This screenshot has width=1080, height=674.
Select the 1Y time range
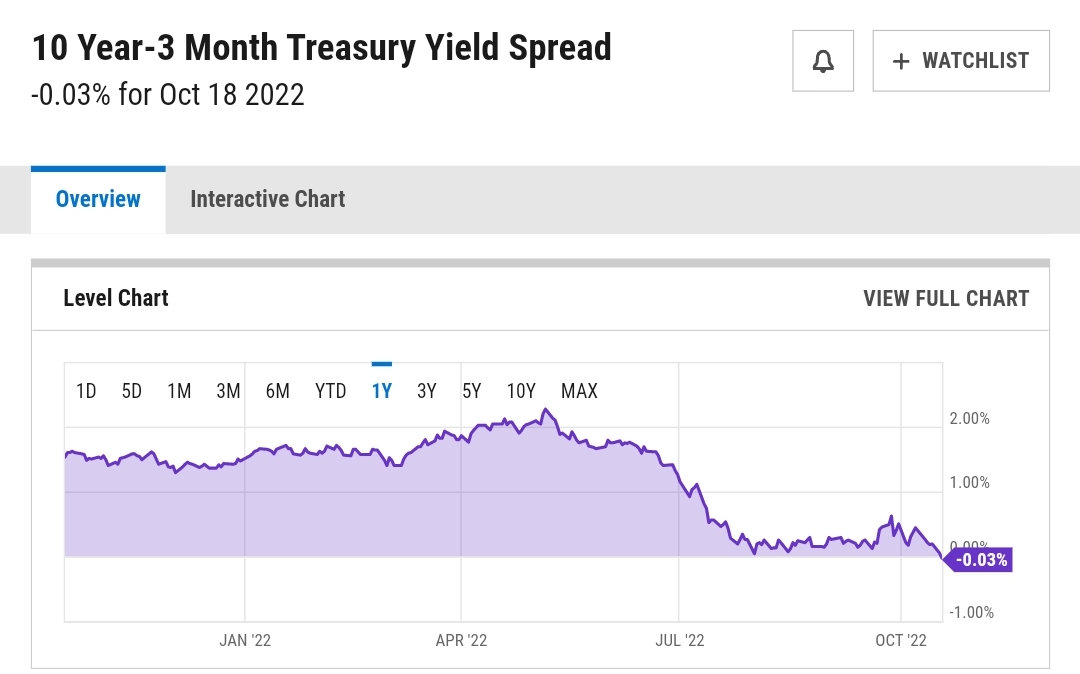click(381, 391)
